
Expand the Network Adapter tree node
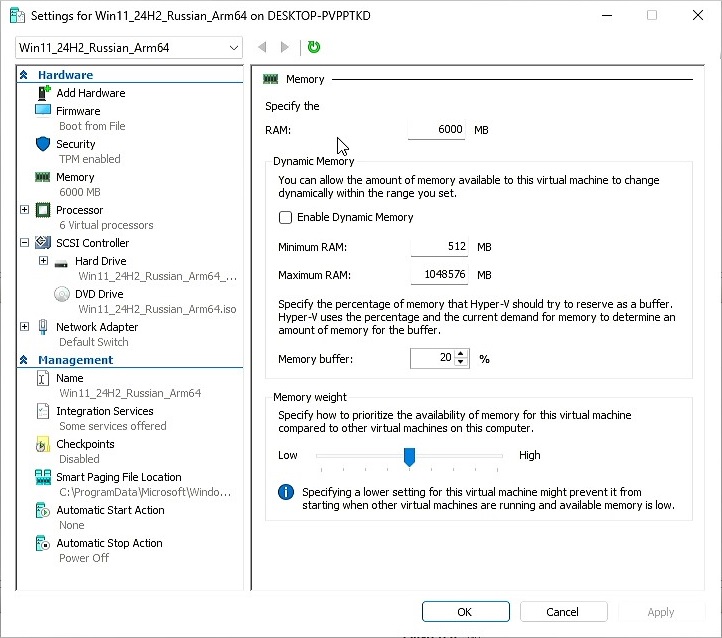[x=25, y=327]
